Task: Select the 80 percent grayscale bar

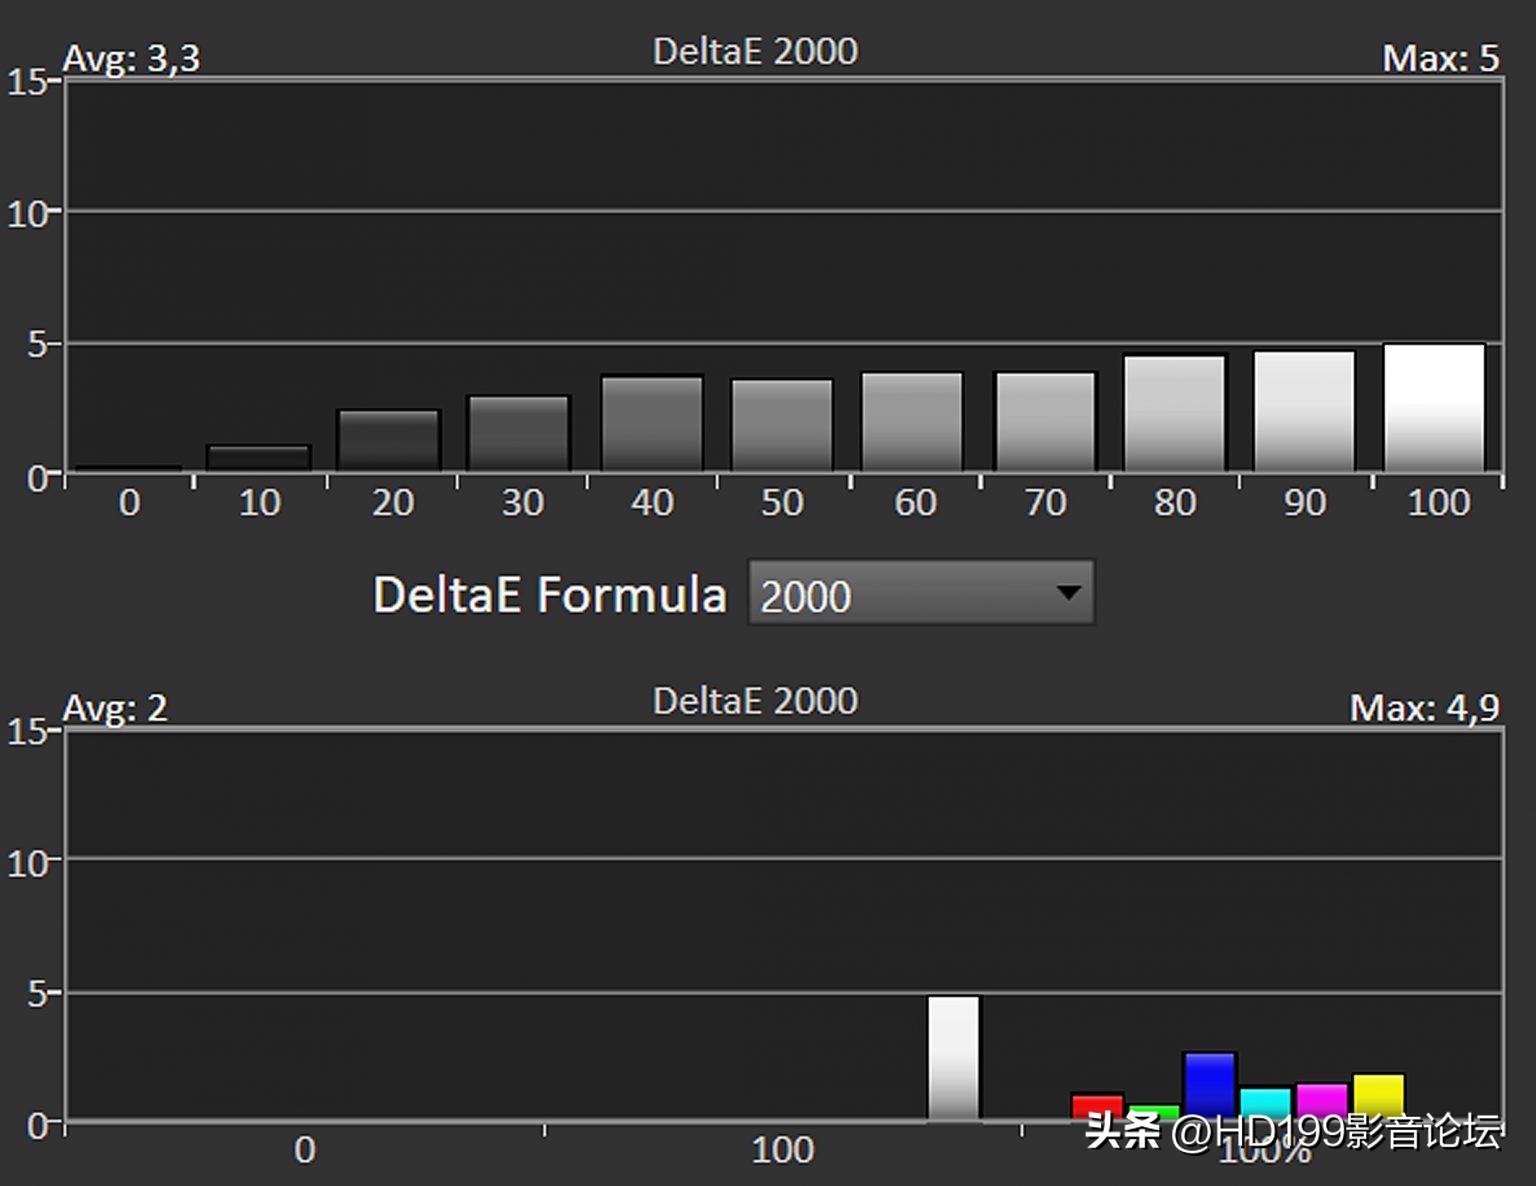Action: click(1174, 413)
